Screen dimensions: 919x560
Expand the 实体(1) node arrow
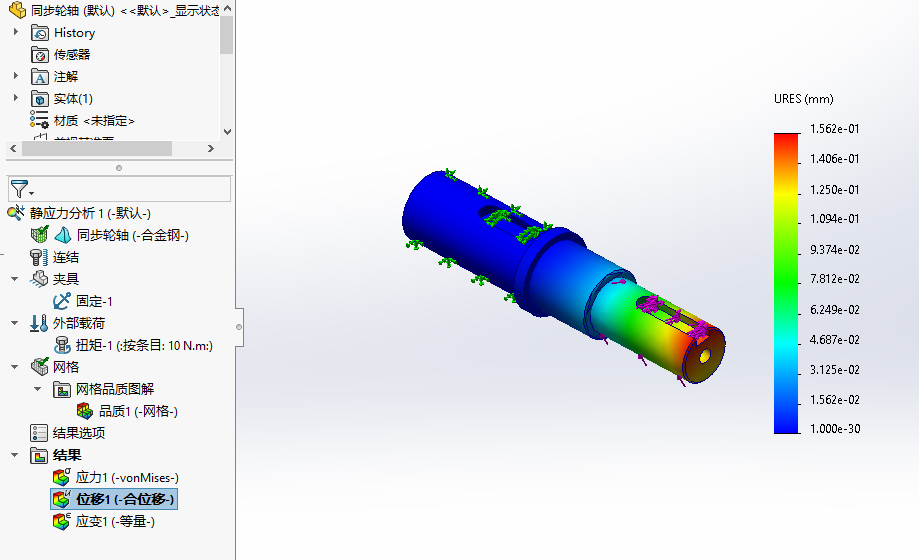click(x=16, y=97)
